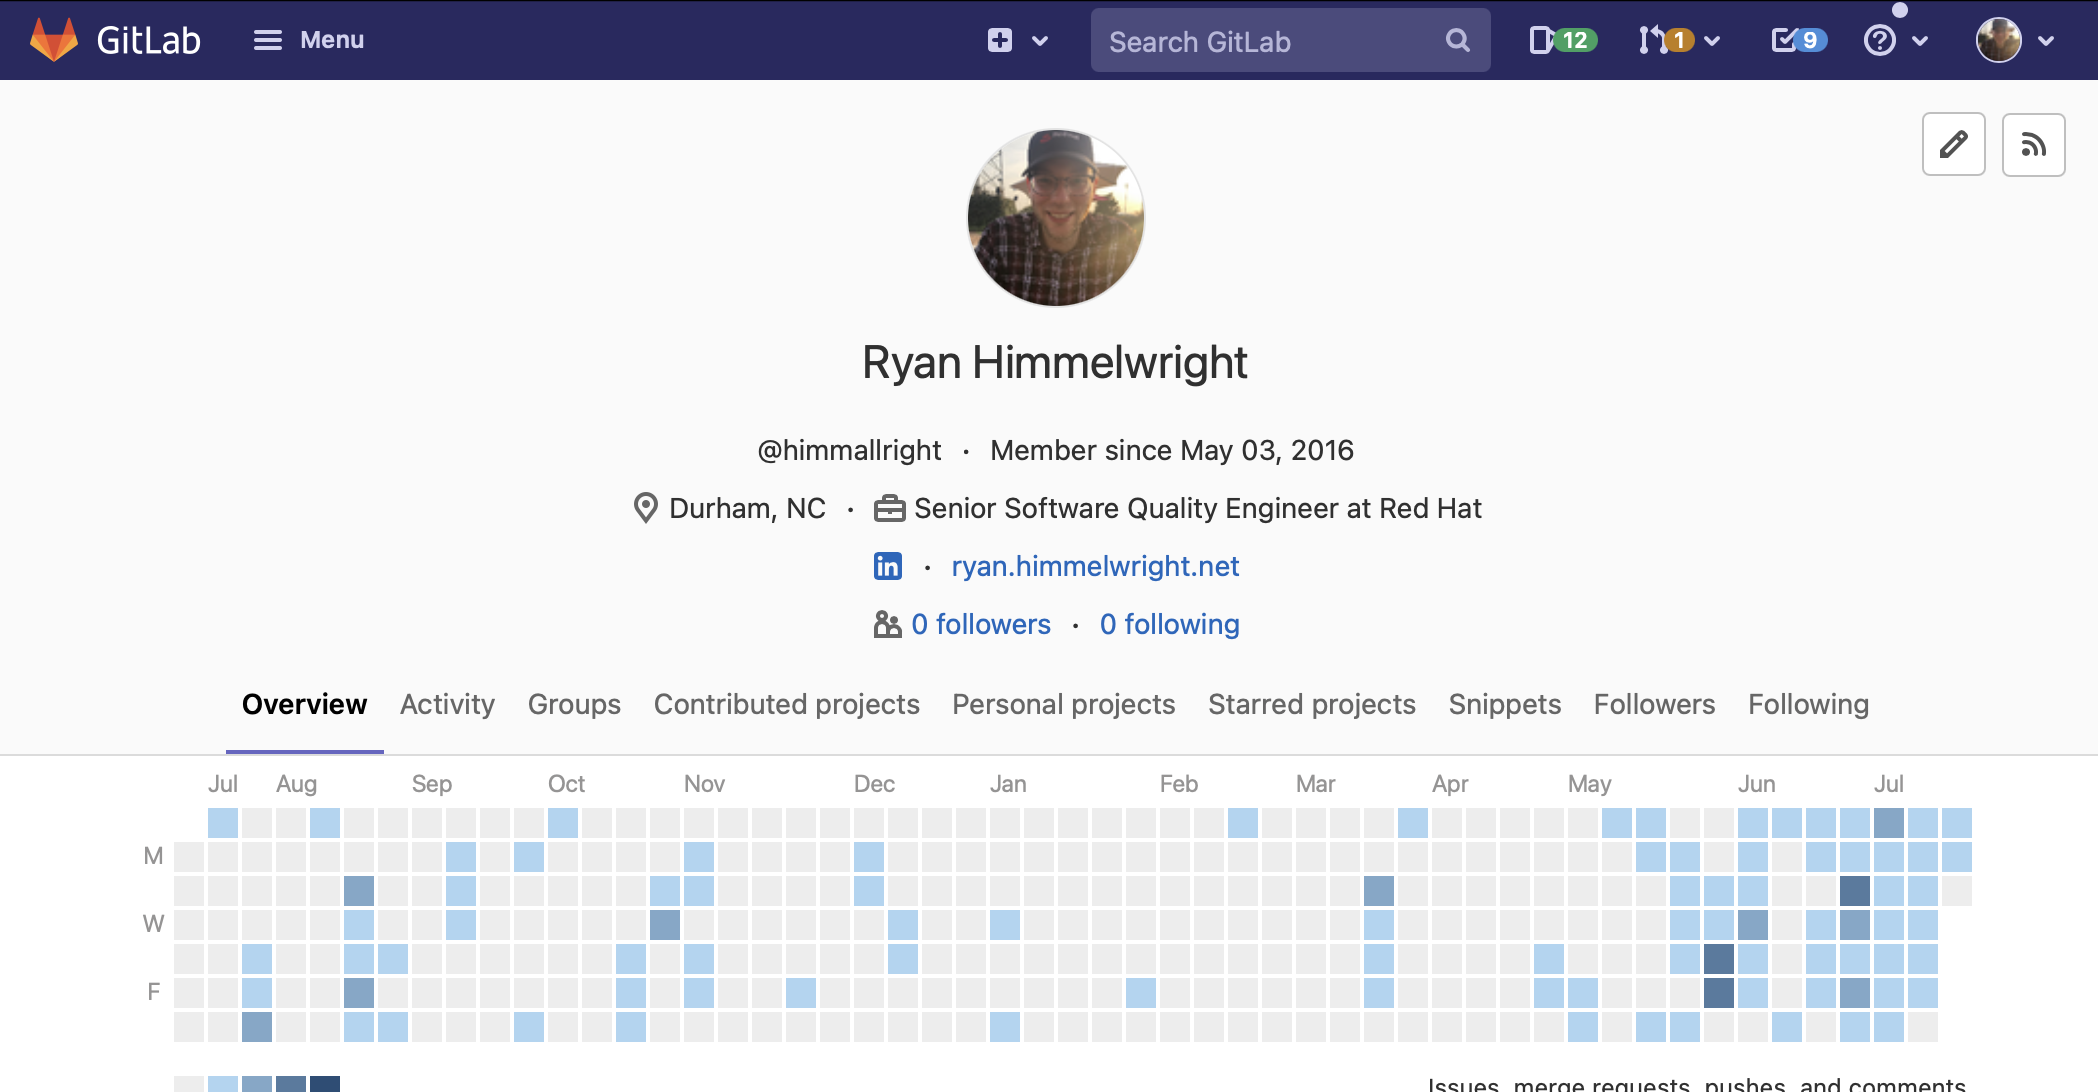Click the edit profile pencil icon
This screenshot has height=1092, width=2098.
[1953, 145]
